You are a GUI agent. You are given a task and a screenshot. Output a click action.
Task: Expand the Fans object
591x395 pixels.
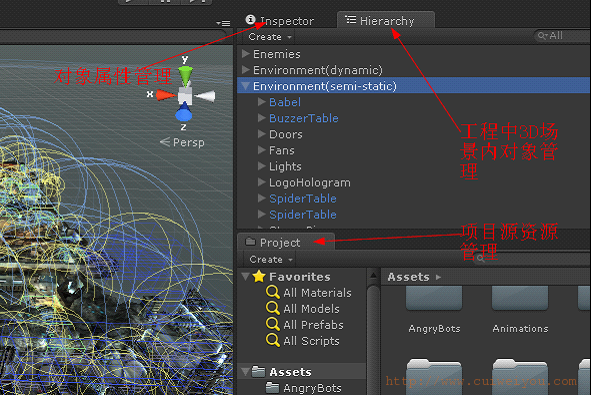[x=262, y=150]
